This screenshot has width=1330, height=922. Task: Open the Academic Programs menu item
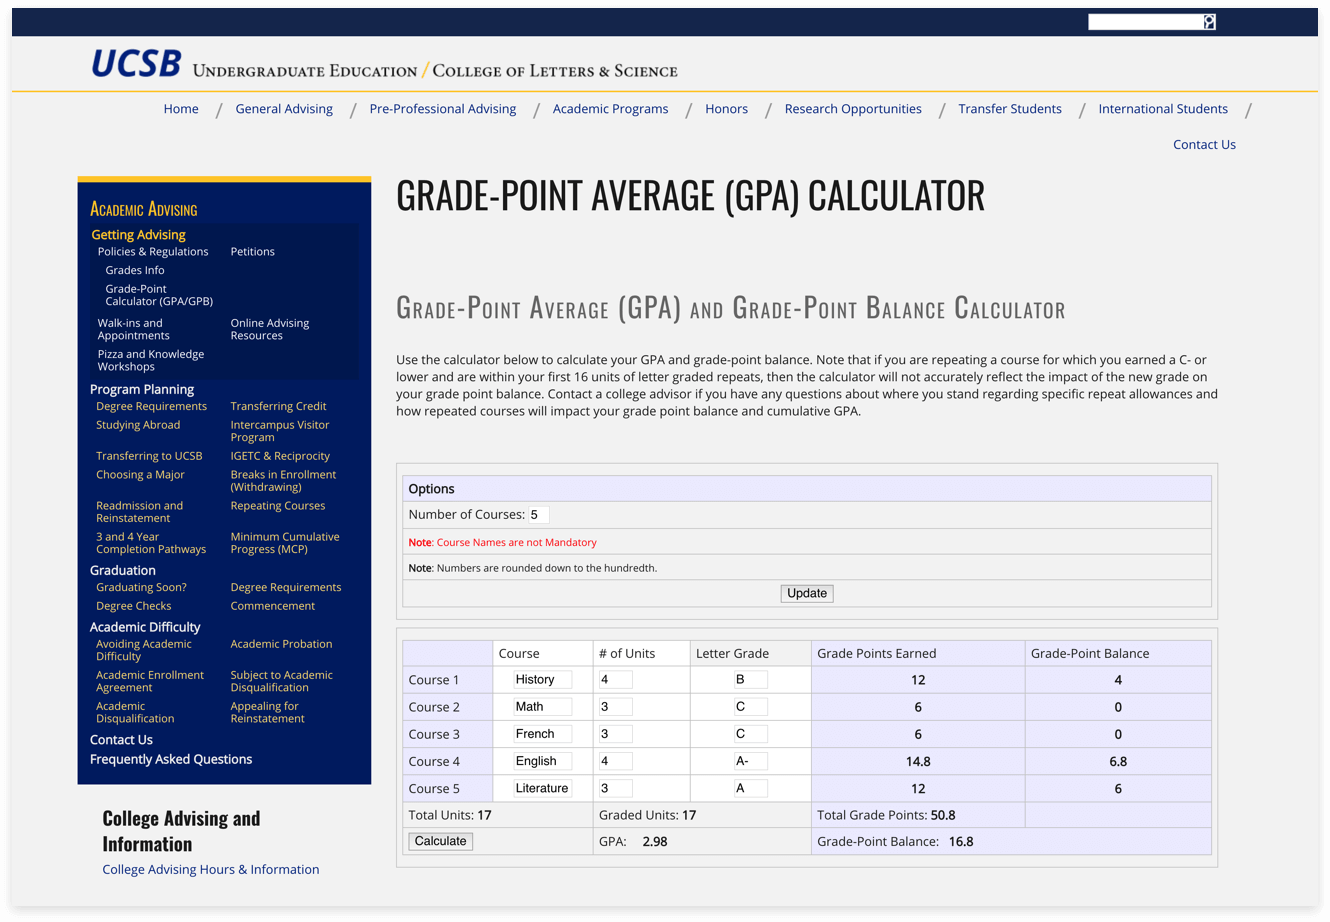[610, 109]
